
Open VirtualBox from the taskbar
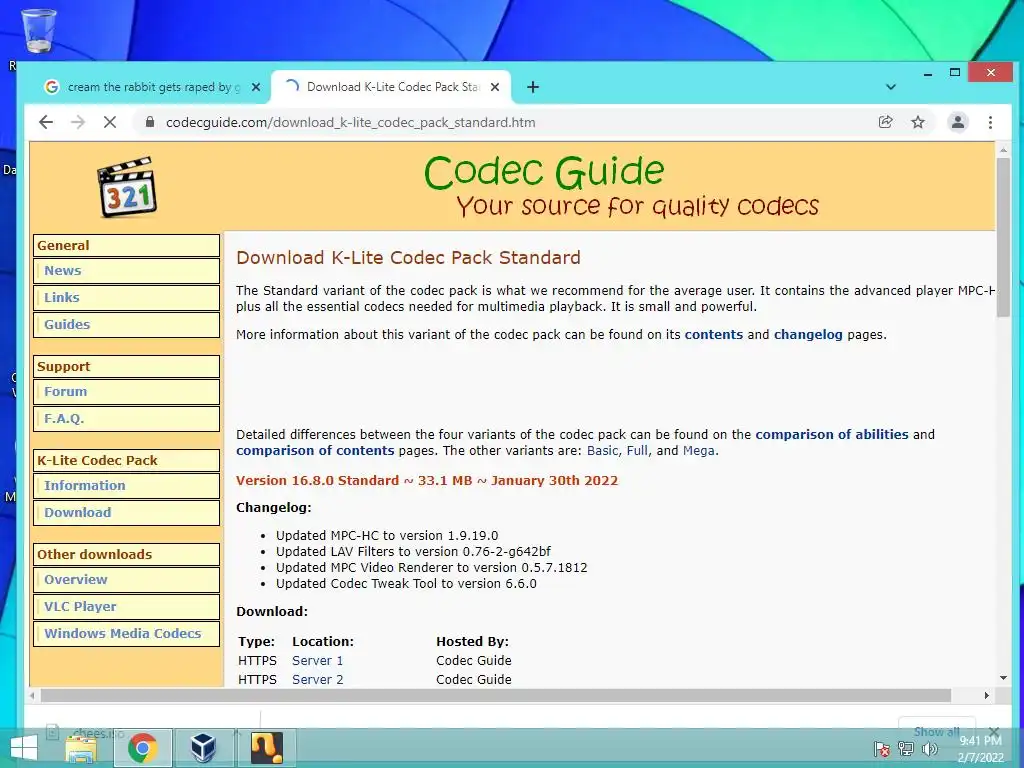click(x=203, y=748)
